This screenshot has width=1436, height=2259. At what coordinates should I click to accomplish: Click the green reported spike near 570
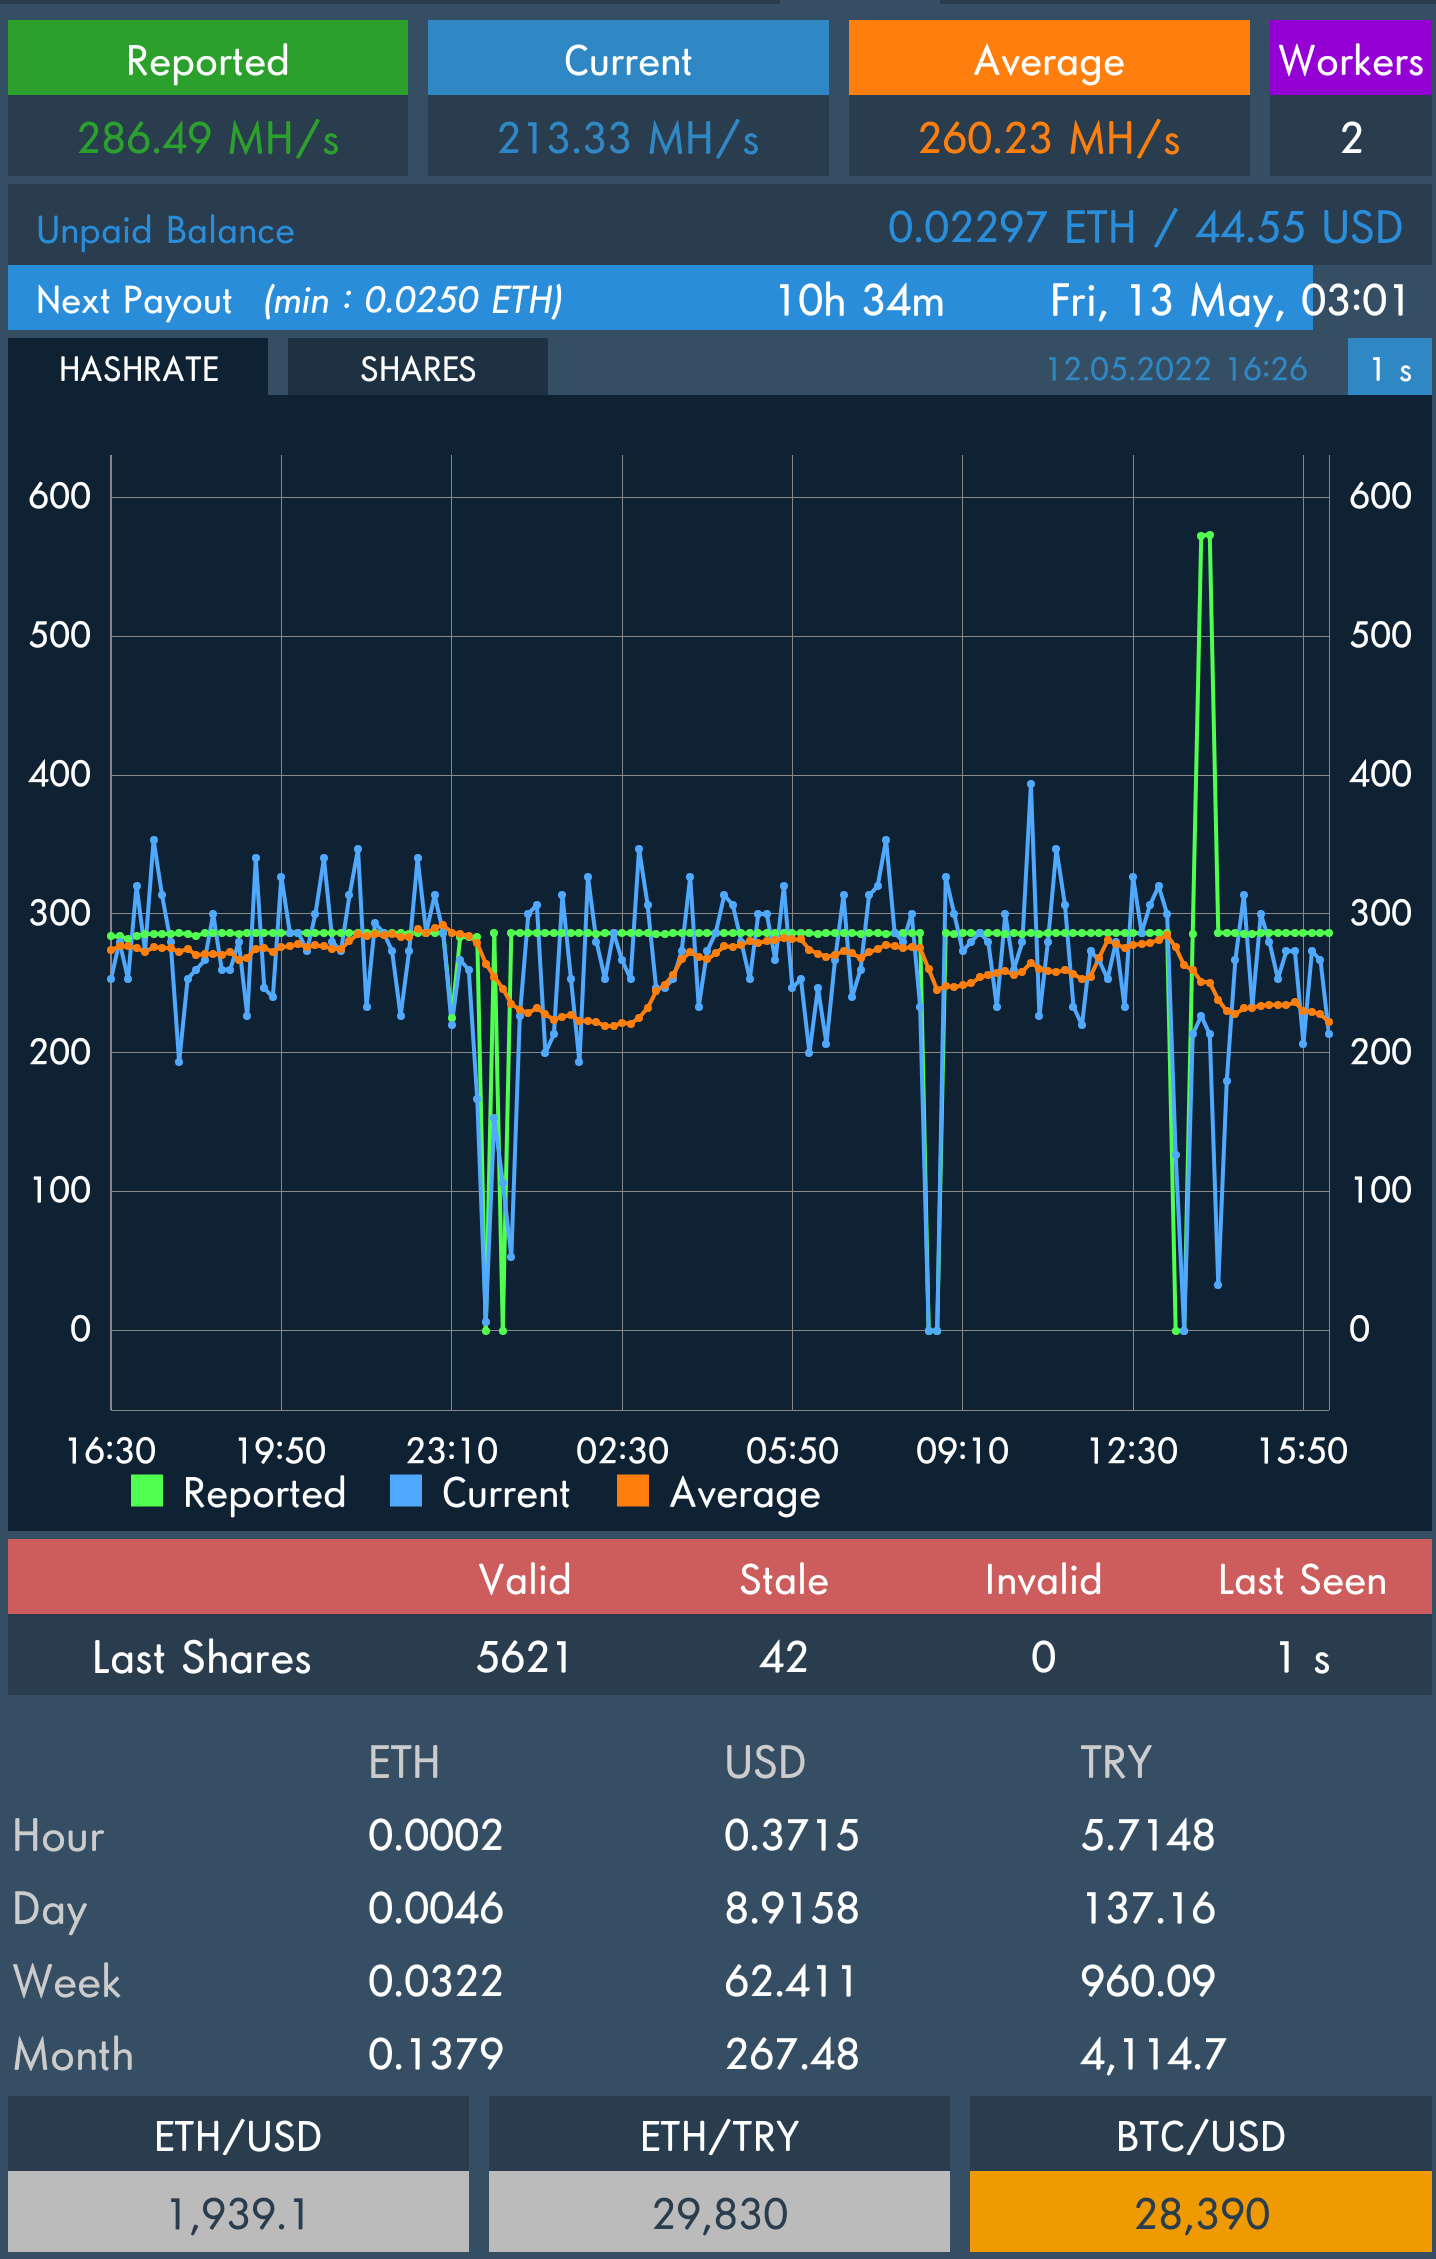click(1205, 536)
